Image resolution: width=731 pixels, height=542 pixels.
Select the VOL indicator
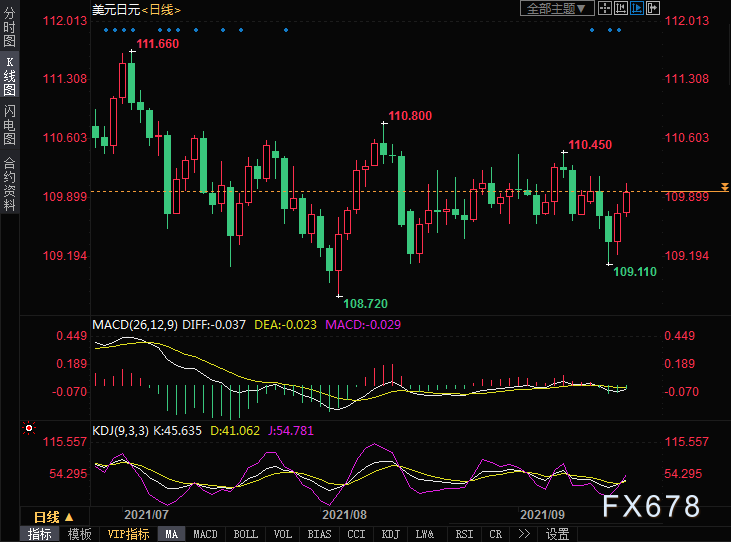coord(283,534)
